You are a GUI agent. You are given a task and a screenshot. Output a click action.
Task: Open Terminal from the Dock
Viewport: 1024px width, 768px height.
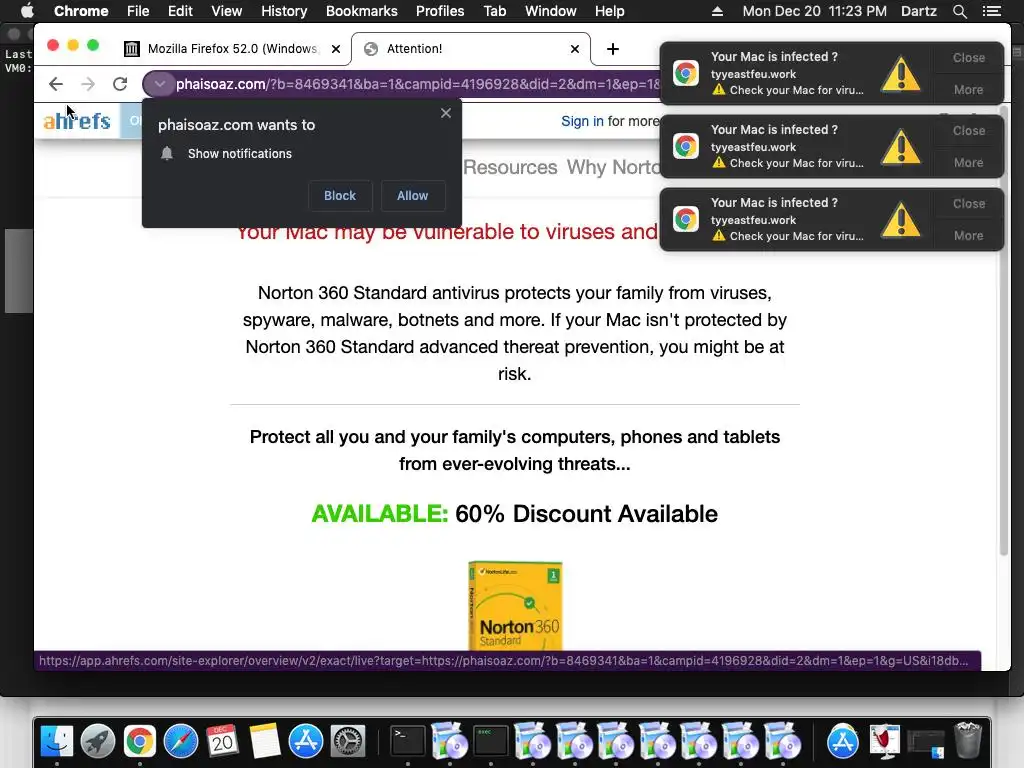(408, 741)
